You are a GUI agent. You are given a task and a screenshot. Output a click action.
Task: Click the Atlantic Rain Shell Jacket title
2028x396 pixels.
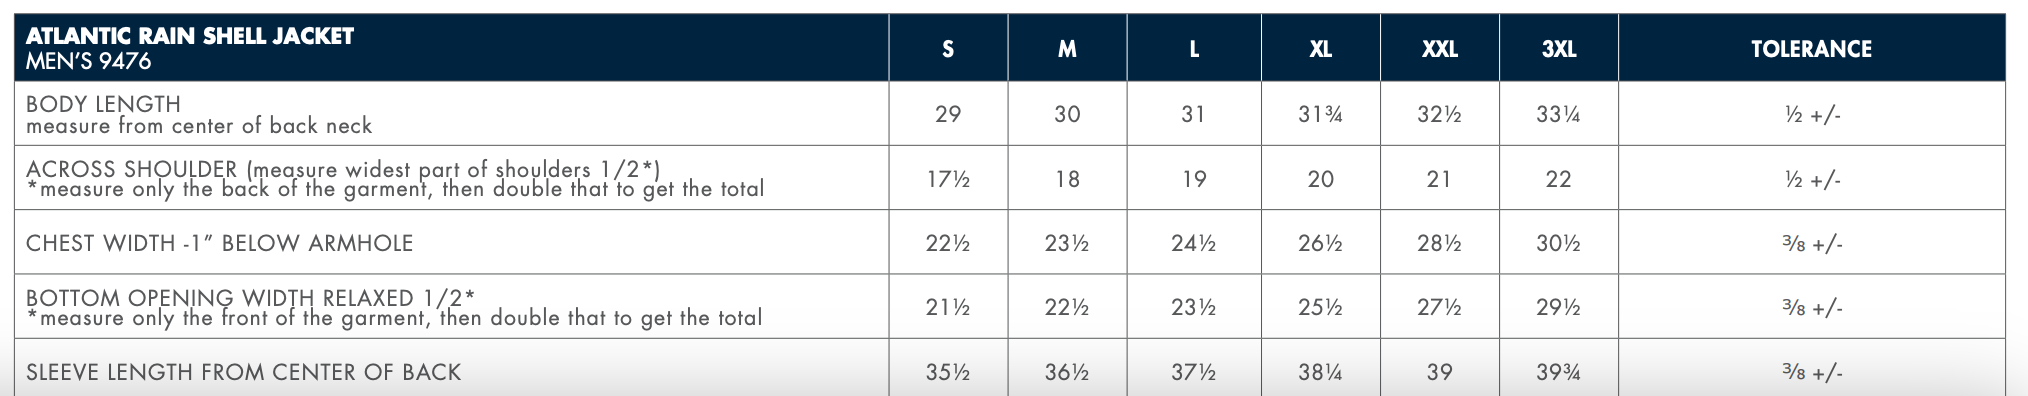click(x=190, y=36)
